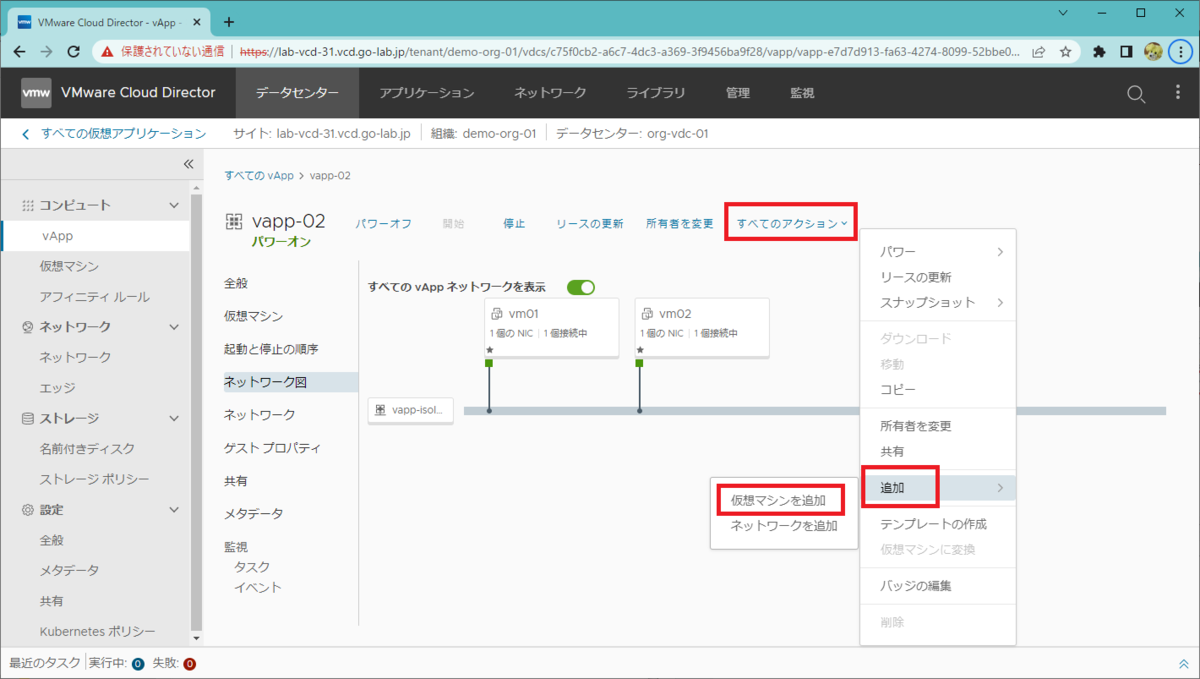Viewport: 1200px width, 679px height.
Task: Open a new browser tab
Action: (229, 21)
